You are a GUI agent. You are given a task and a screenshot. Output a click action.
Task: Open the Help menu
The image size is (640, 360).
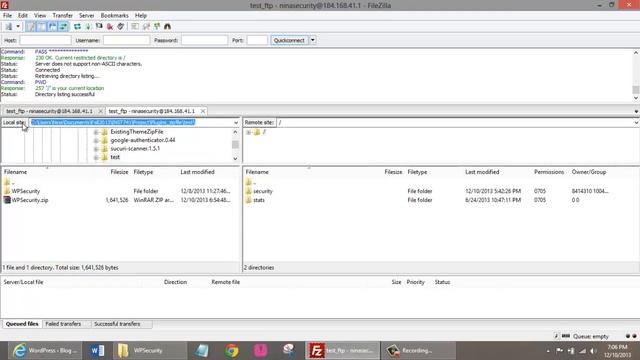coord(141,16)
